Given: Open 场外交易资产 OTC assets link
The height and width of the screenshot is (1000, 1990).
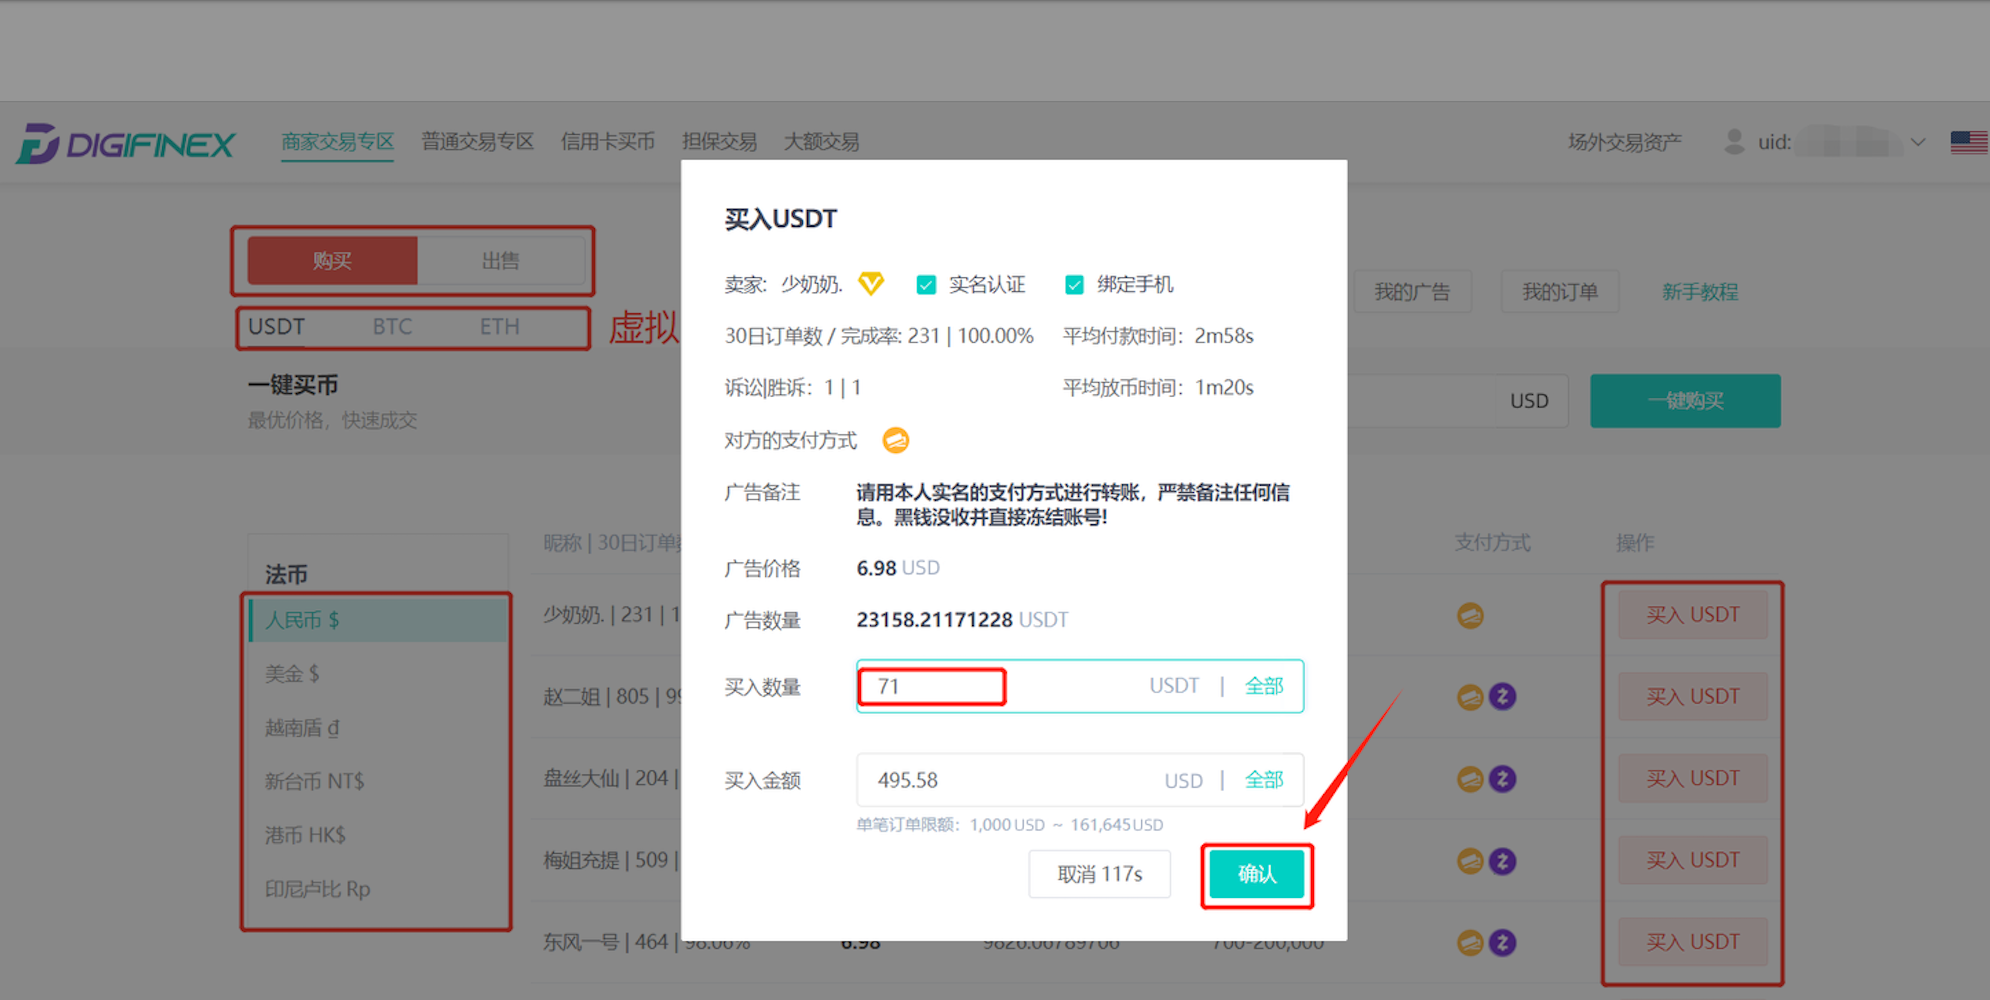Looking at the screenshot, I should (1624, 142).
